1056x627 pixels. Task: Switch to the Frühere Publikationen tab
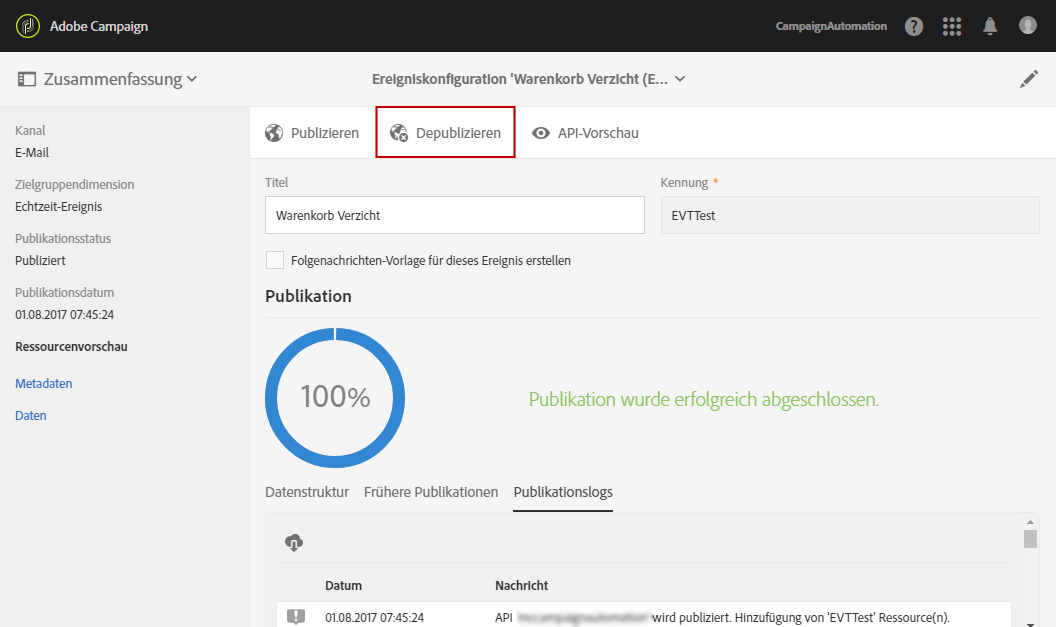[431, 492]
